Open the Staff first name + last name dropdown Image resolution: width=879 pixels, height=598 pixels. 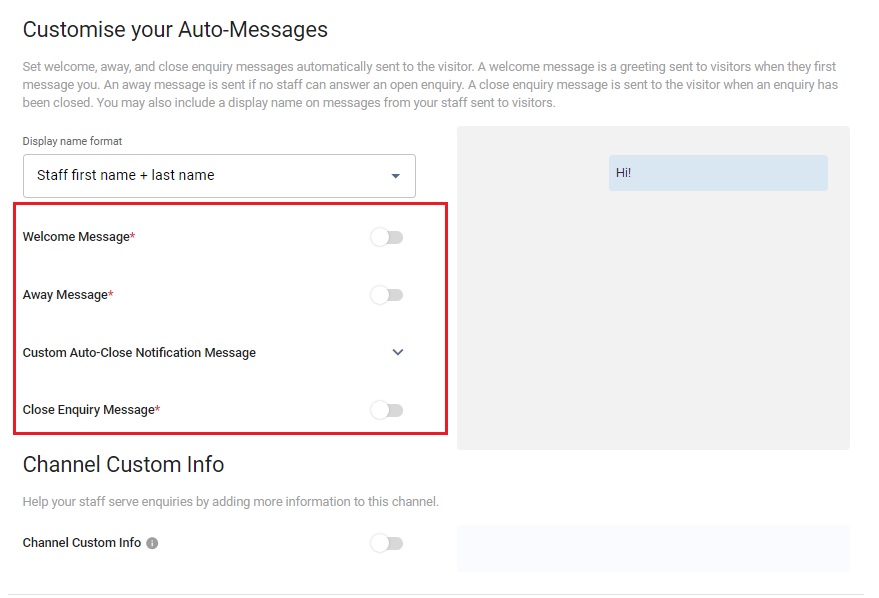tap(219, 176)
